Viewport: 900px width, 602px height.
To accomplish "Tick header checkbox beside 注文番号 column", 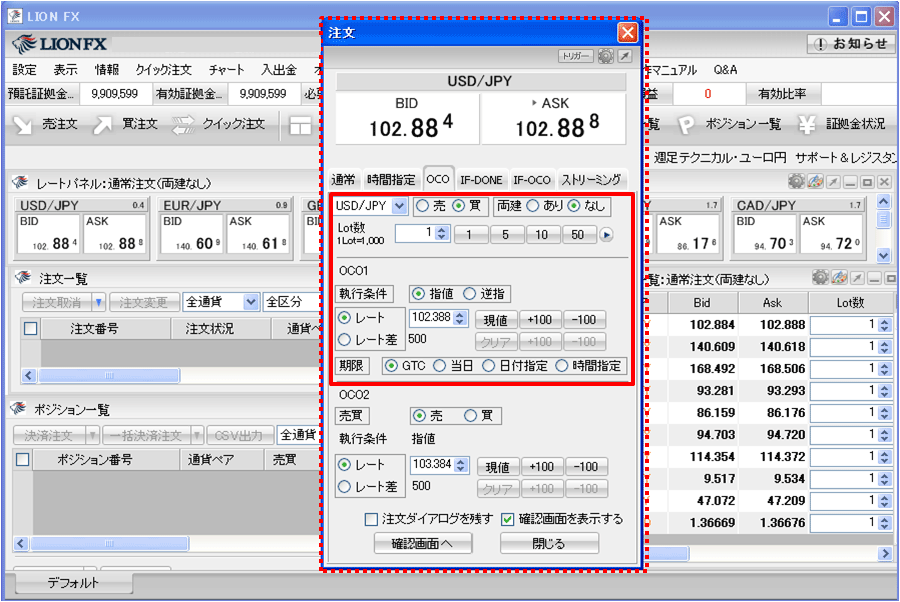I will 30,328.
